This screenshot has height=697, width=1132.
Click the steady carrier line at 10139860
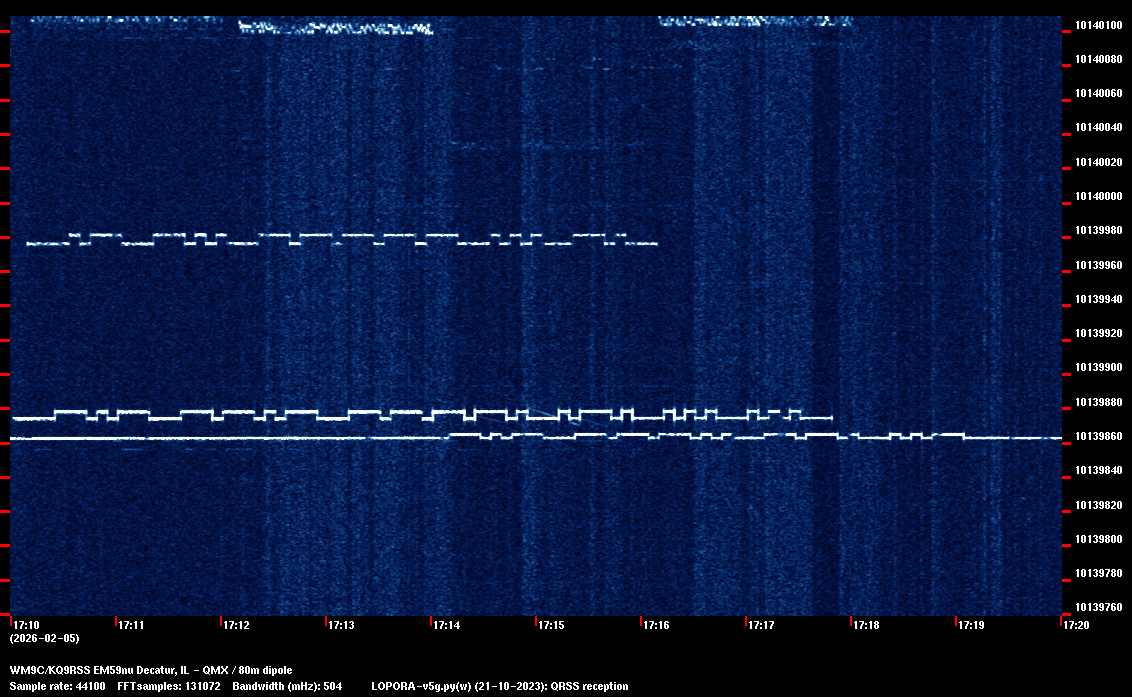[x=200, y=438]
